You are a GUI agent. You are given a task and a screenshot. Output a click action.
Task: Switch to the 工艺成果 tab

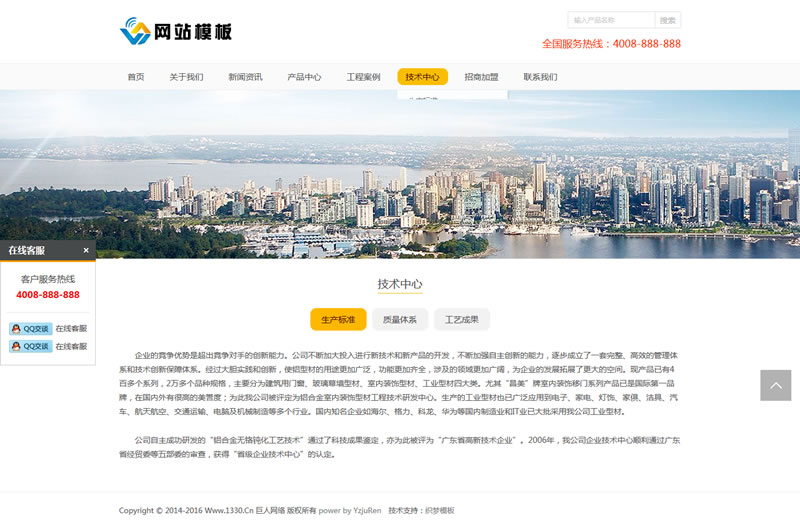tap(462, 320)
